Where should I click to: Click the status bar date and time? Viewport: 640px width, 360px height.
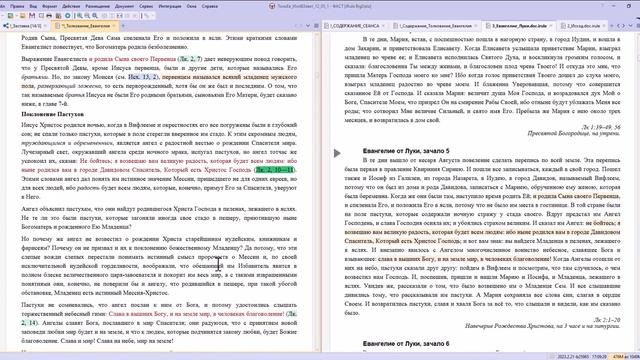[x=582, y=357]
